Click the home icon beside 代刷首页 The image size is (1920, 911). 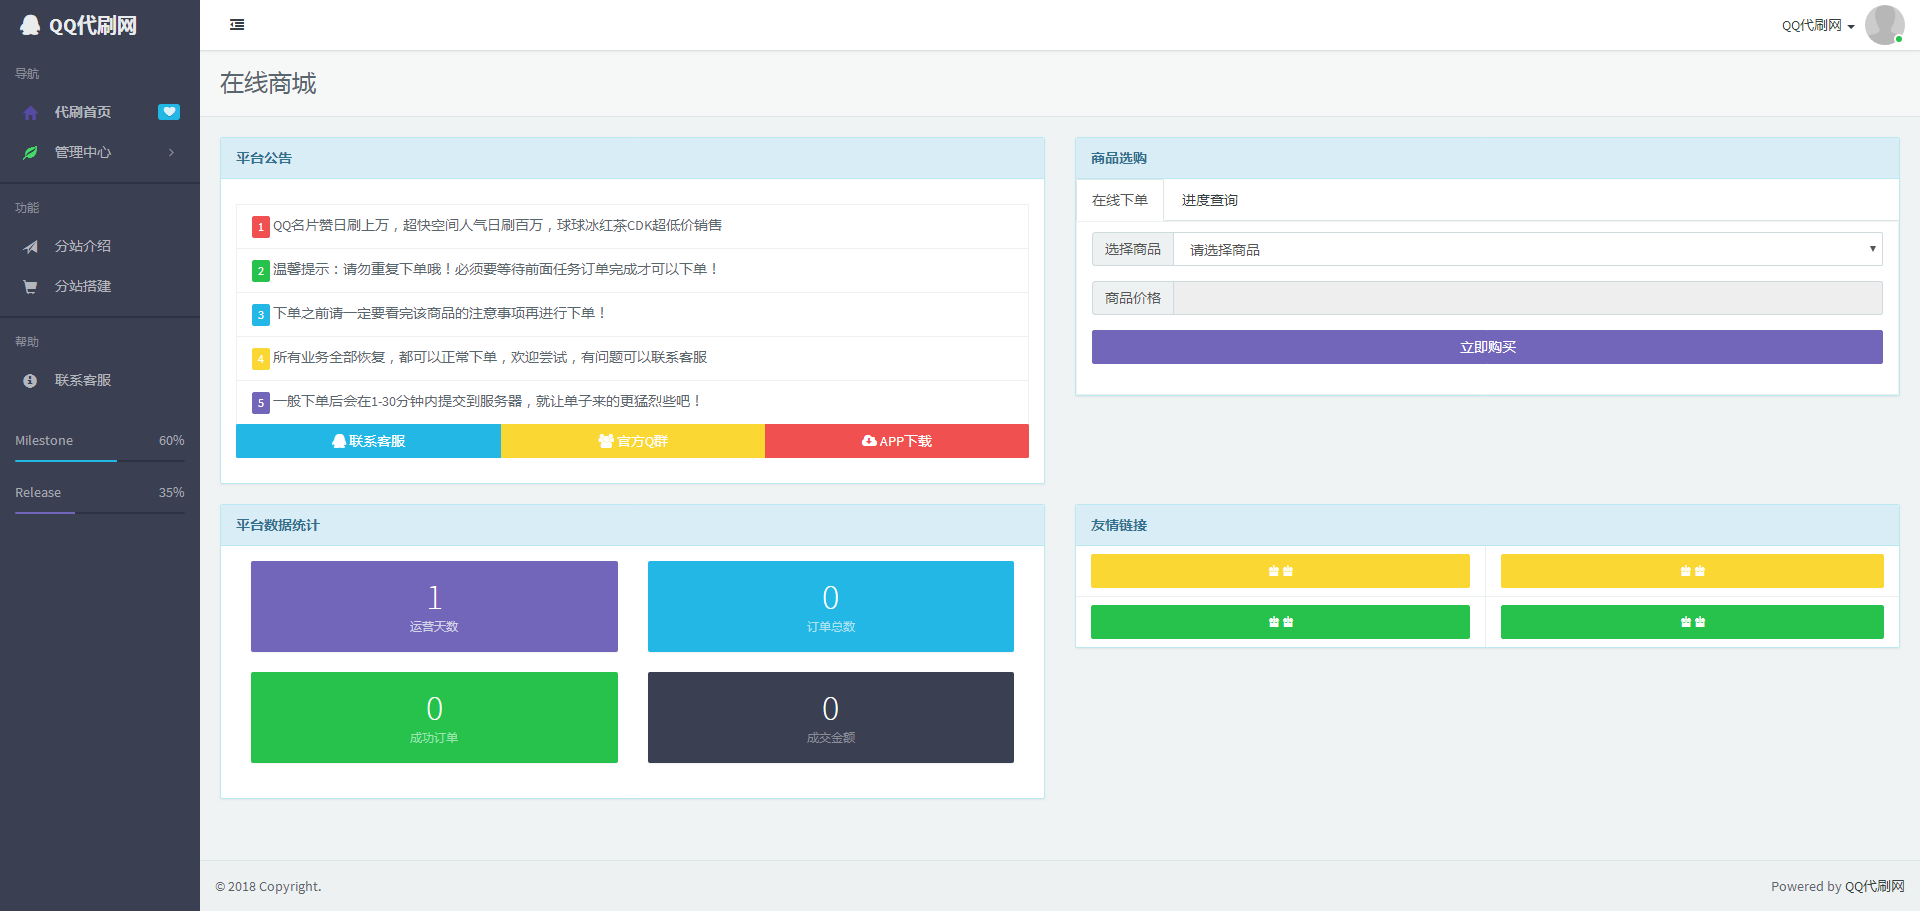tap(31, 113)
